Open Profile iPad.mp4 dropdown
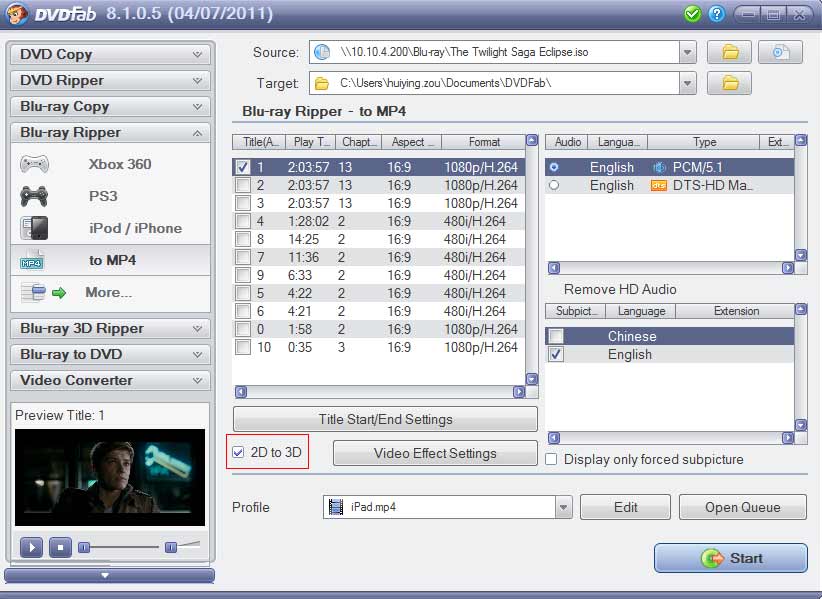The image size is (822, 599). (x=564, y=507)
